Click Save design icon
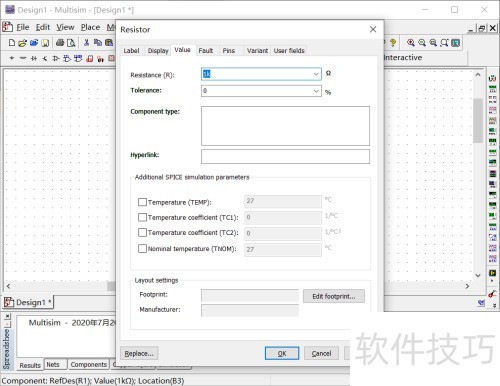Screen dimensions: 500x386 pos(45,43)
